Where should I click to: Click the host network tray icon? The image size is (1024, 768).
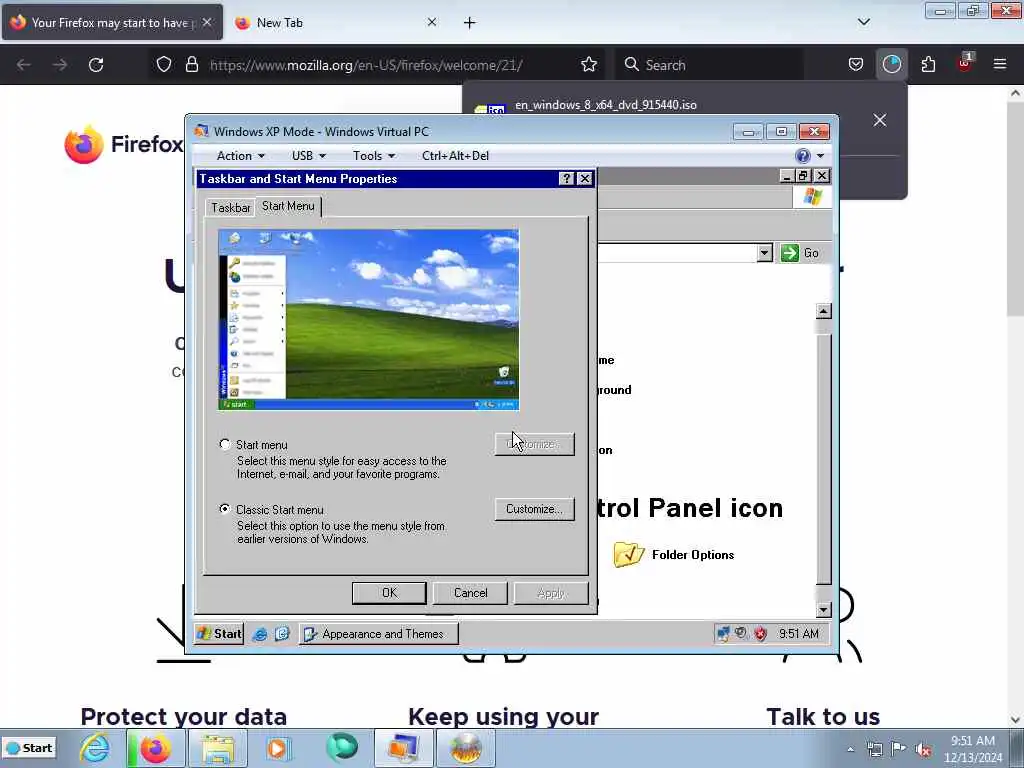point(874,749)
